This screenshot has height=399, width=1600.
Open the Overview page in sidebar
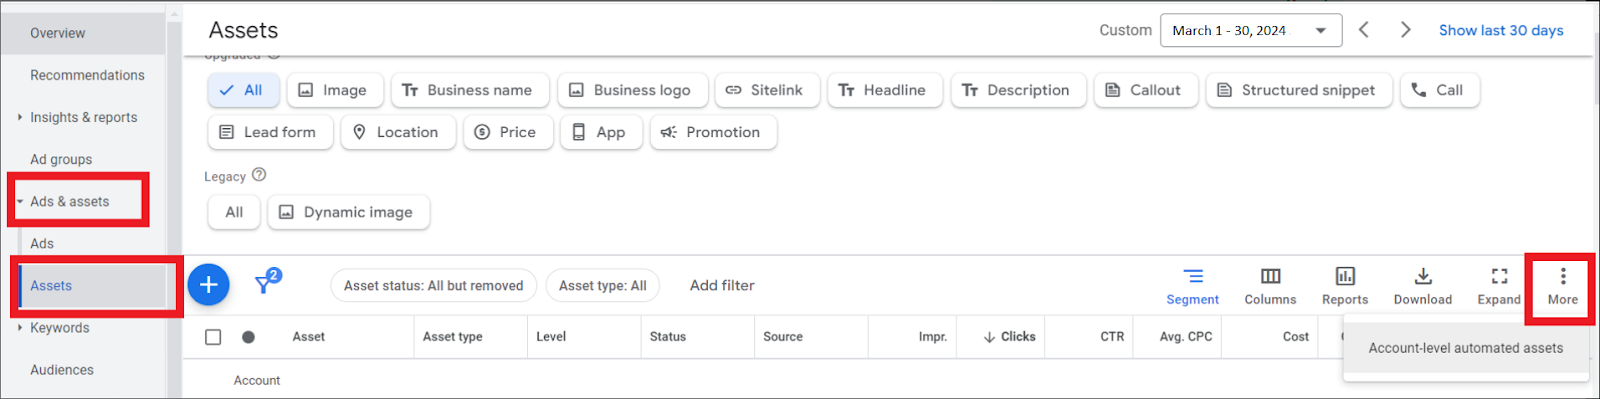point(57,33)
